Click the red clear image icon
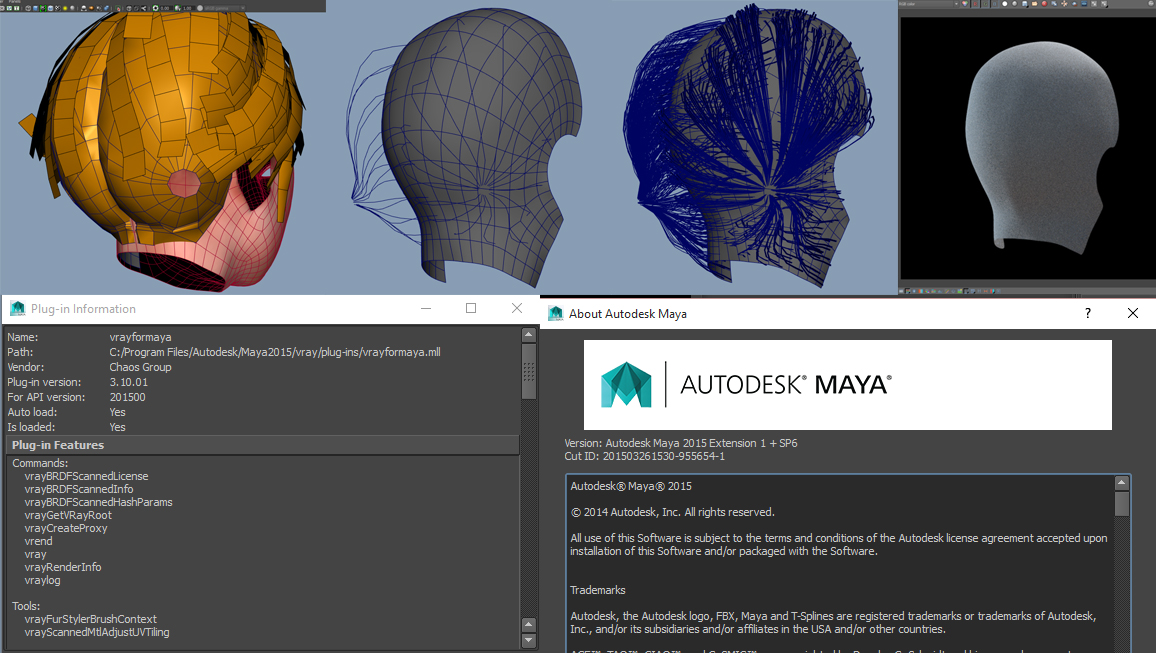Image resolution: width=1156 pixels, height=653 pixels. 1044,4
